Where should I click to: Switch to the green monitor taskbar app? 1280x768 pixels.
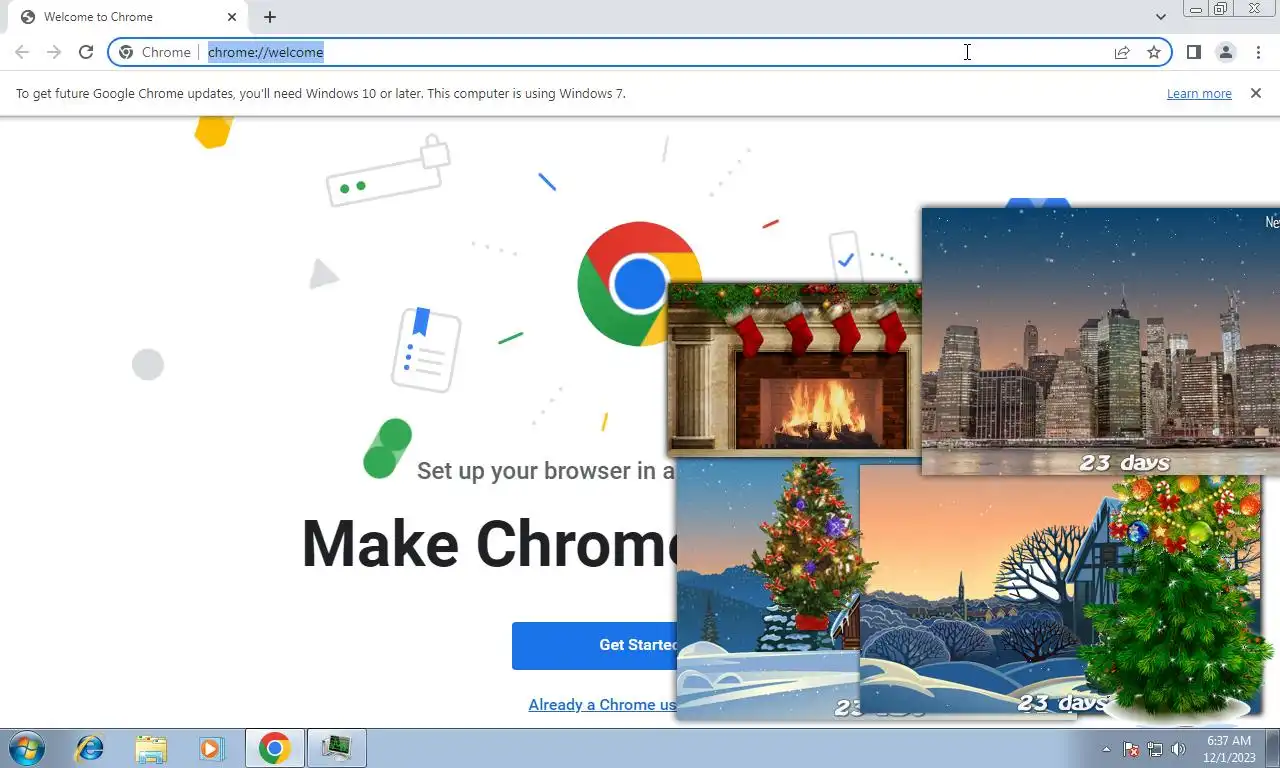[x=337, y=748]
